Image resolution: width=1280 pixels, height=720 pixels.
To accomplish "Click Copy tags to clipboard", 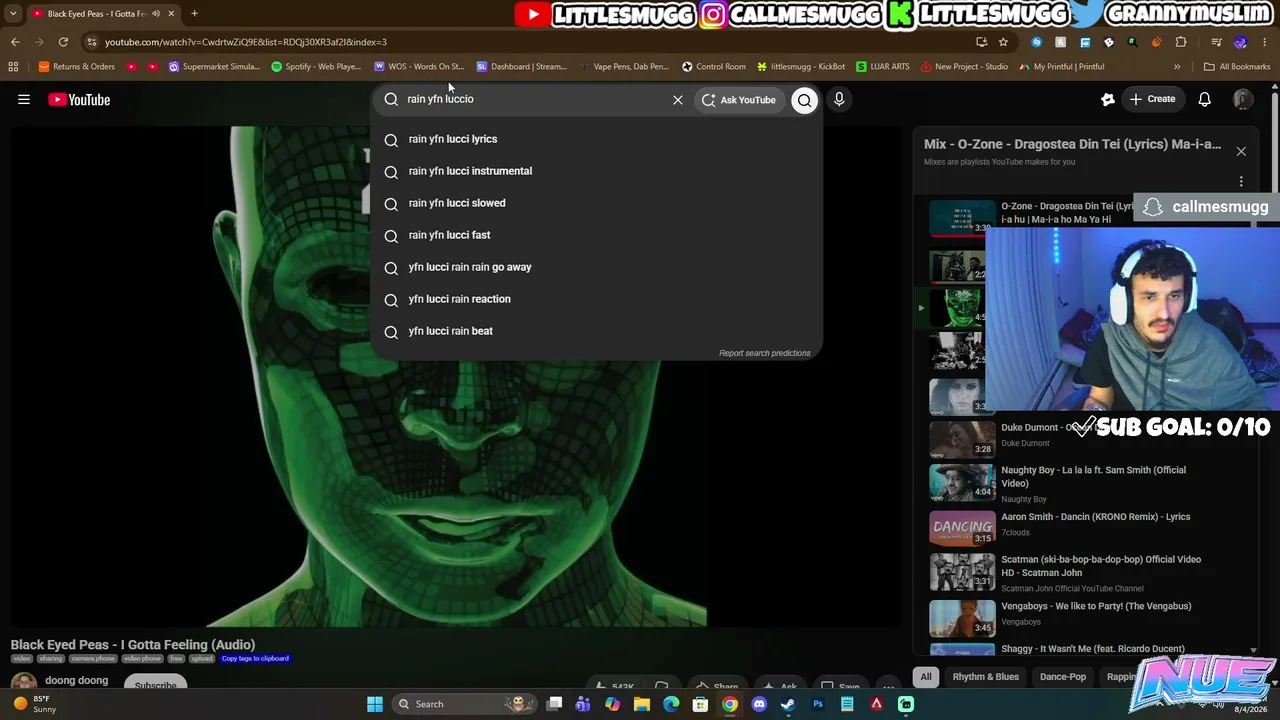I will (255, 659).
